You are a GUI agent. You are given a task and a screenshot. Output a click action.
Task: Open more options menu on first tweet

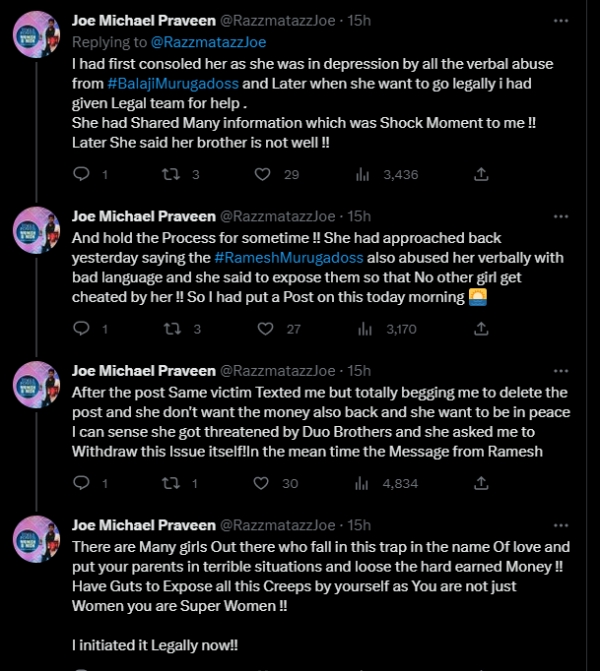pyautogui.click(x=569, y=20)
